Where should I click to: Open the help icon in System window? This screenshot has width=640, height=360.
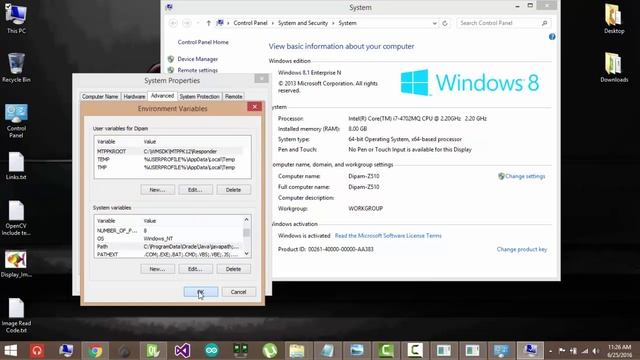click(552, 37)
